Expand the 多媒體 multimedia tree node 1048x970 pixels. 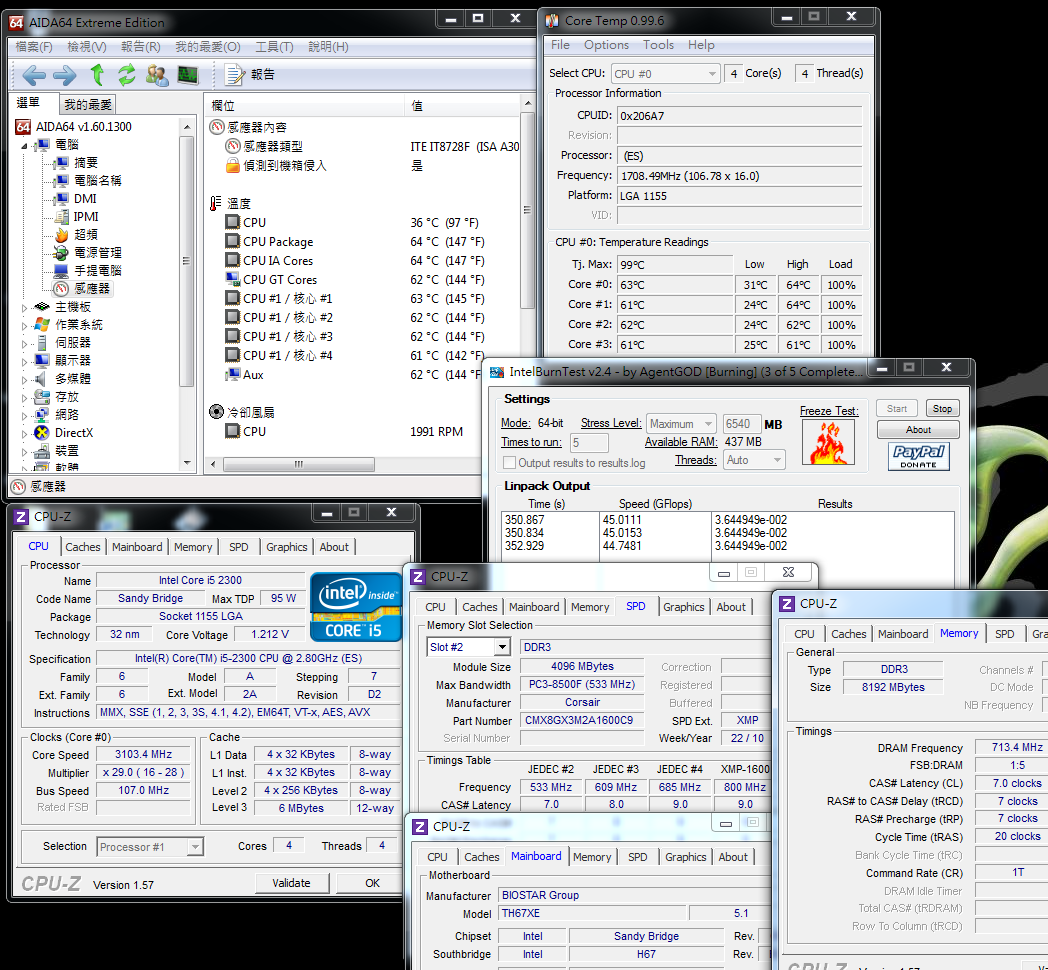[24, 380]
